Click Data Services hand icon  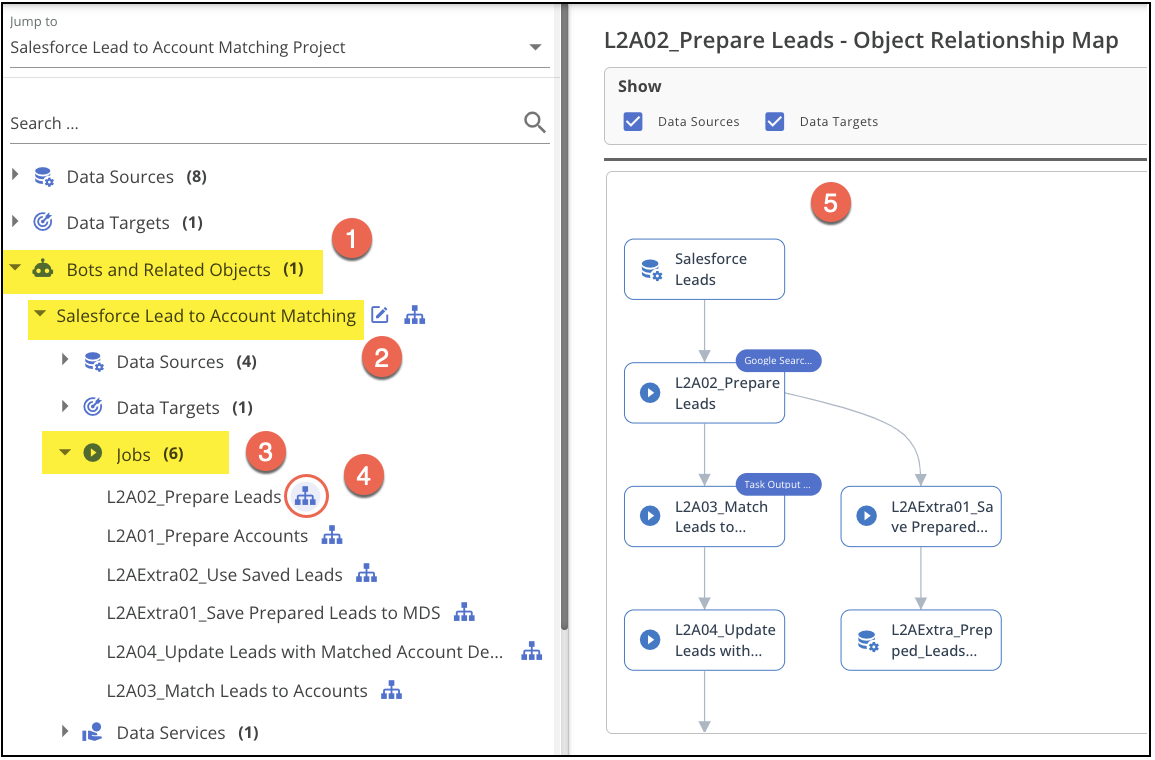click(92, 732)
